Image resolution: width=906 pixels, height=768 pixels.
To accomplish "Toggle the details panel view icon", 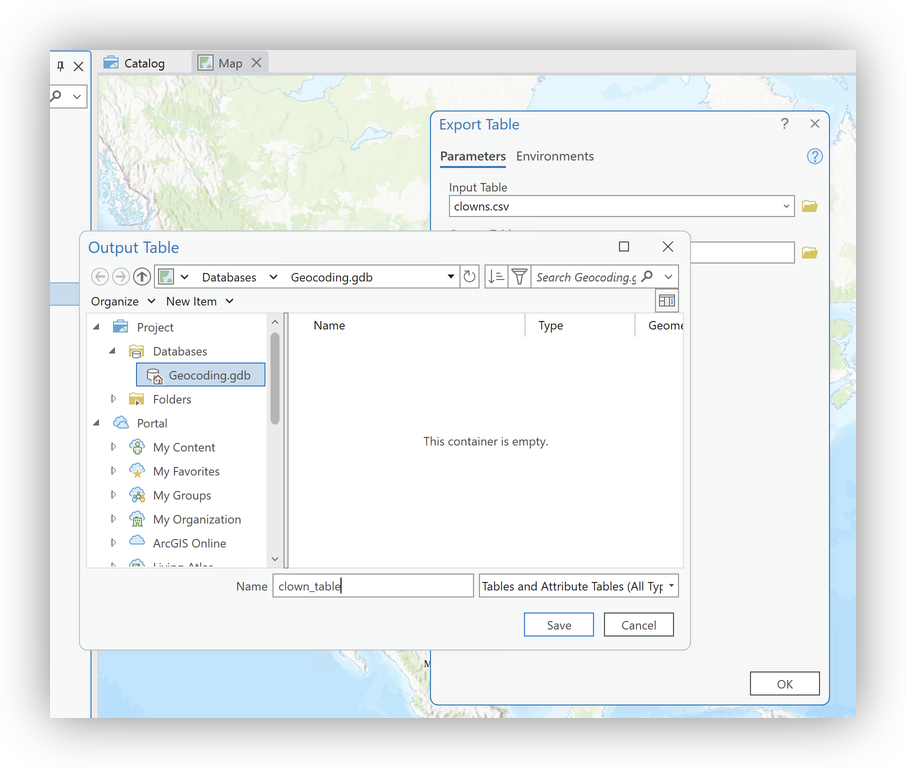I will [x=667, y=301].
